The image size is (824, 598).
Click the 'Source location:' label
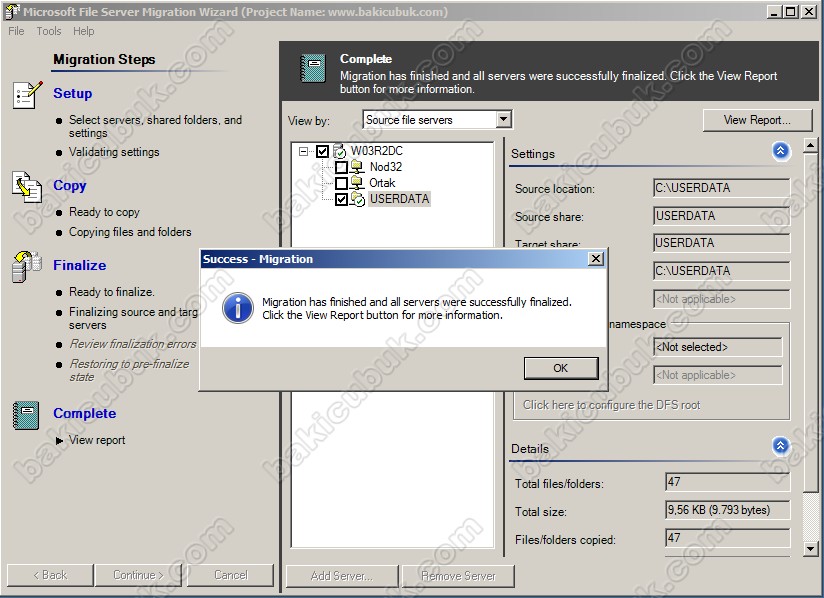(x=555, y=189)
